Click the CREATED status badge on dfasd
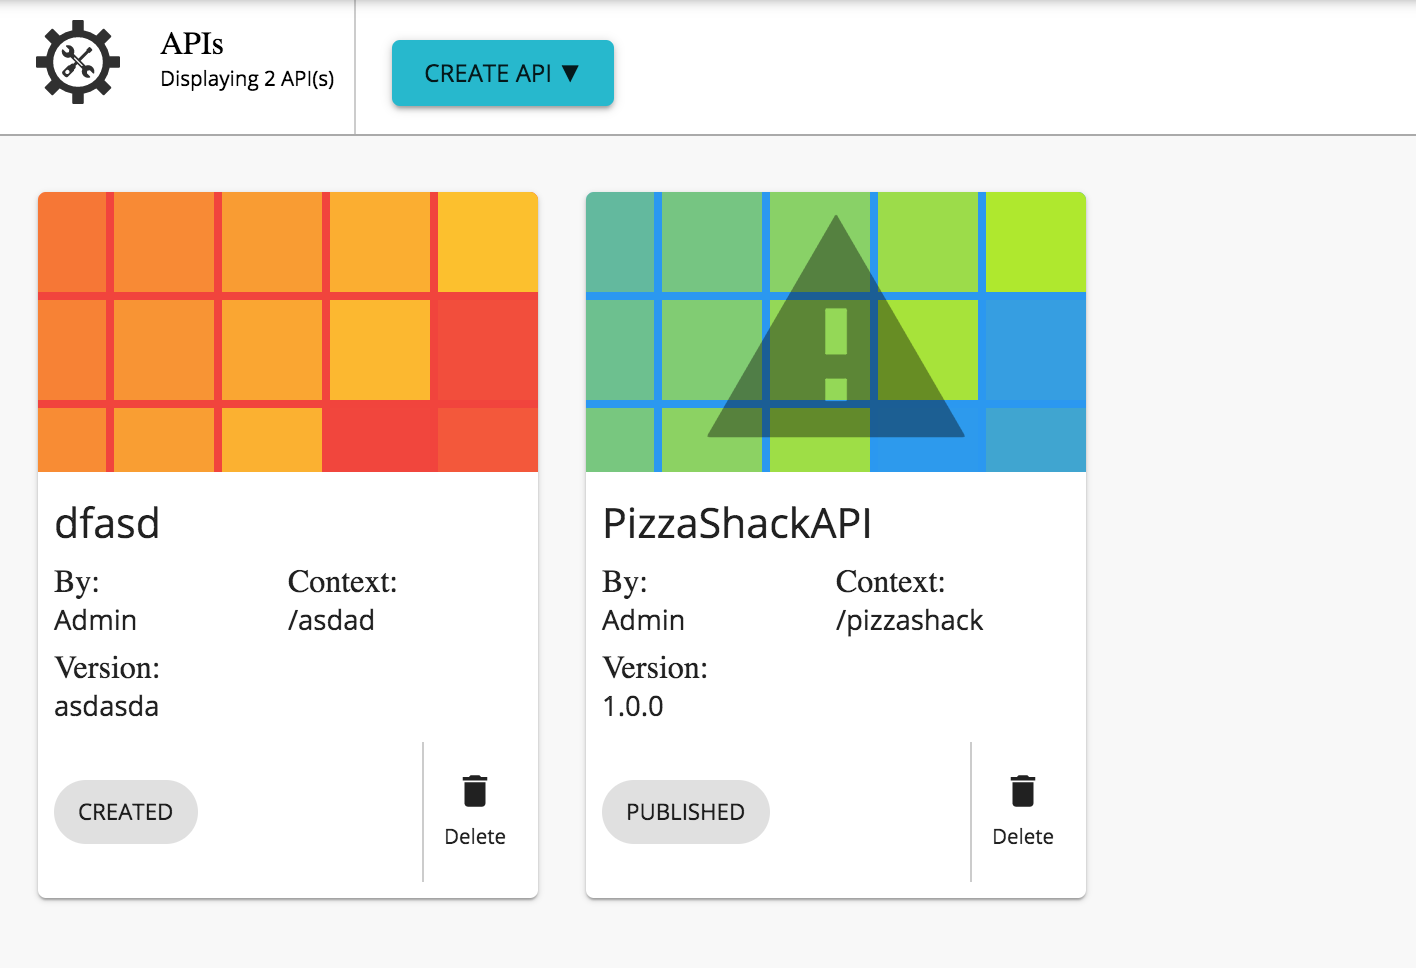1416x968 pixels. click(125, 812)
